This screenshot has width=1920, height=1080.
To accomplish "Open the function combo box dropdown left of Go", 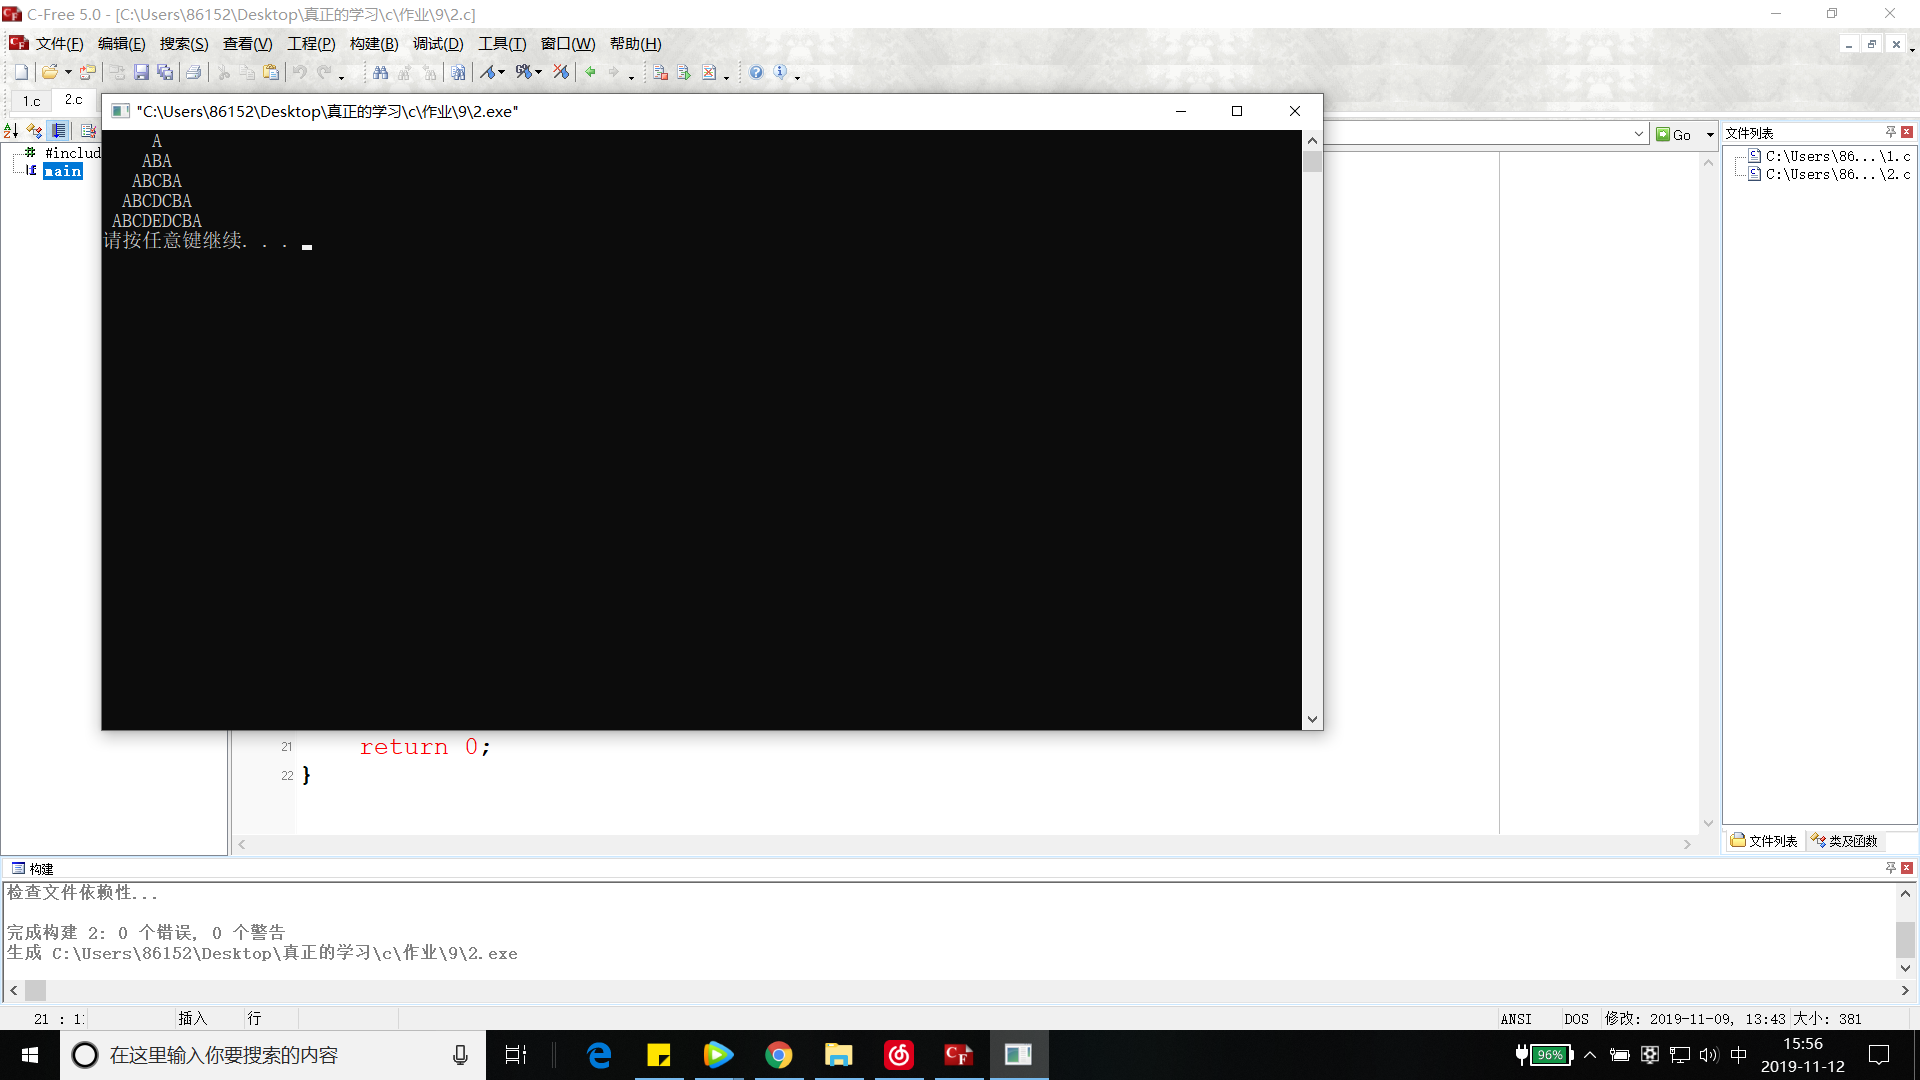I will 1638,134.
